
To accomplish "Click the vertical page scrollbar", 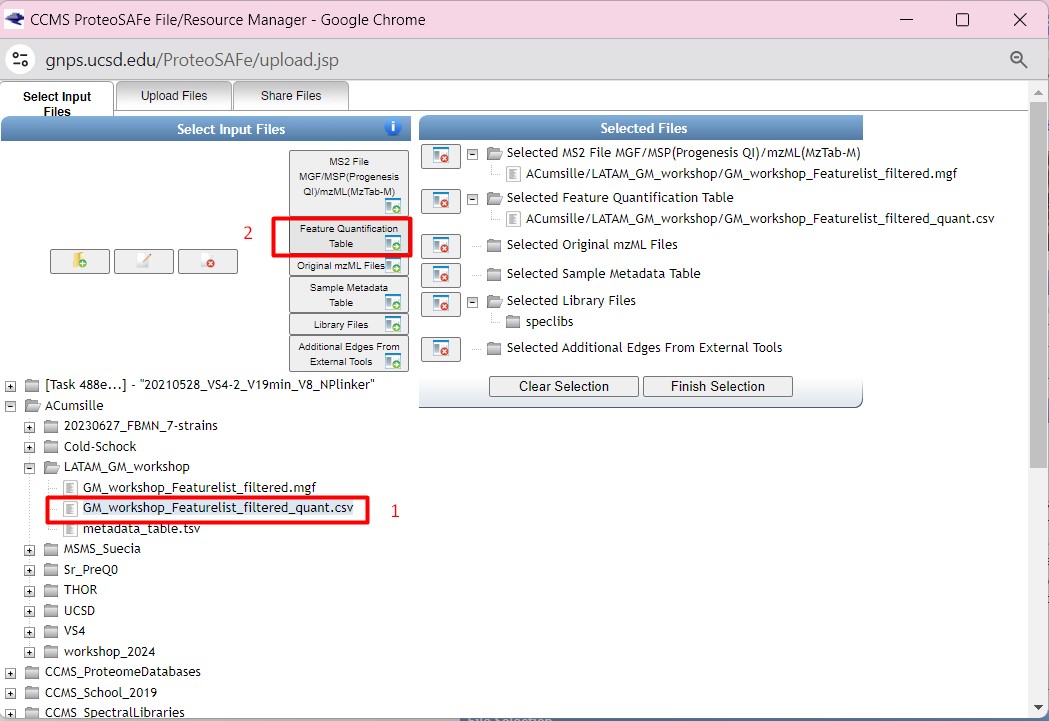I will pyautogui.click(x=1039, y=300).
